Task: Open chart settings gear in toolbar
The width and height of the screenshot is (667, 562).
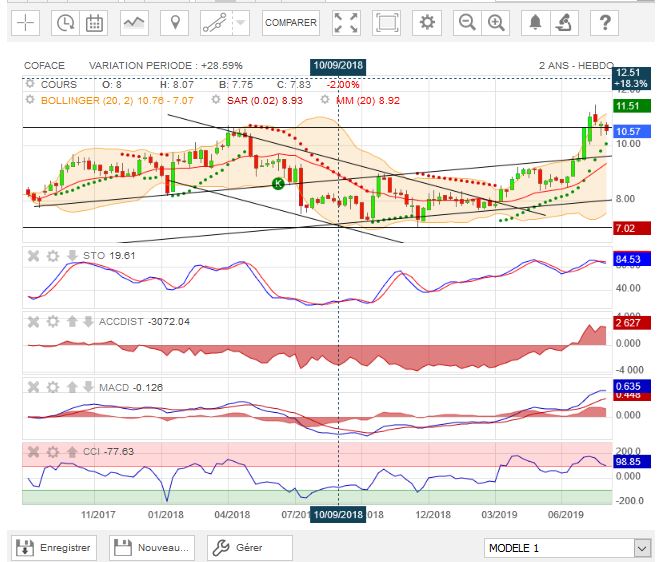Action: coord(427,23)
